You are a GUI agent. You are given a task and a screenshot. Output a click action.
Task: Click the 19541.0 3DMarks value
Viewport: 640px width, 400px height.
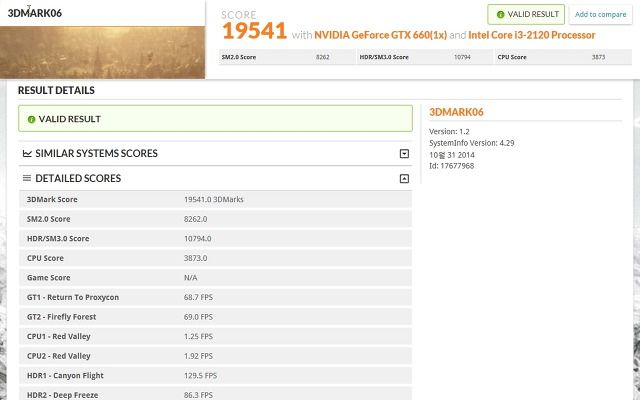pyautogui.click(x=213, y=200)
